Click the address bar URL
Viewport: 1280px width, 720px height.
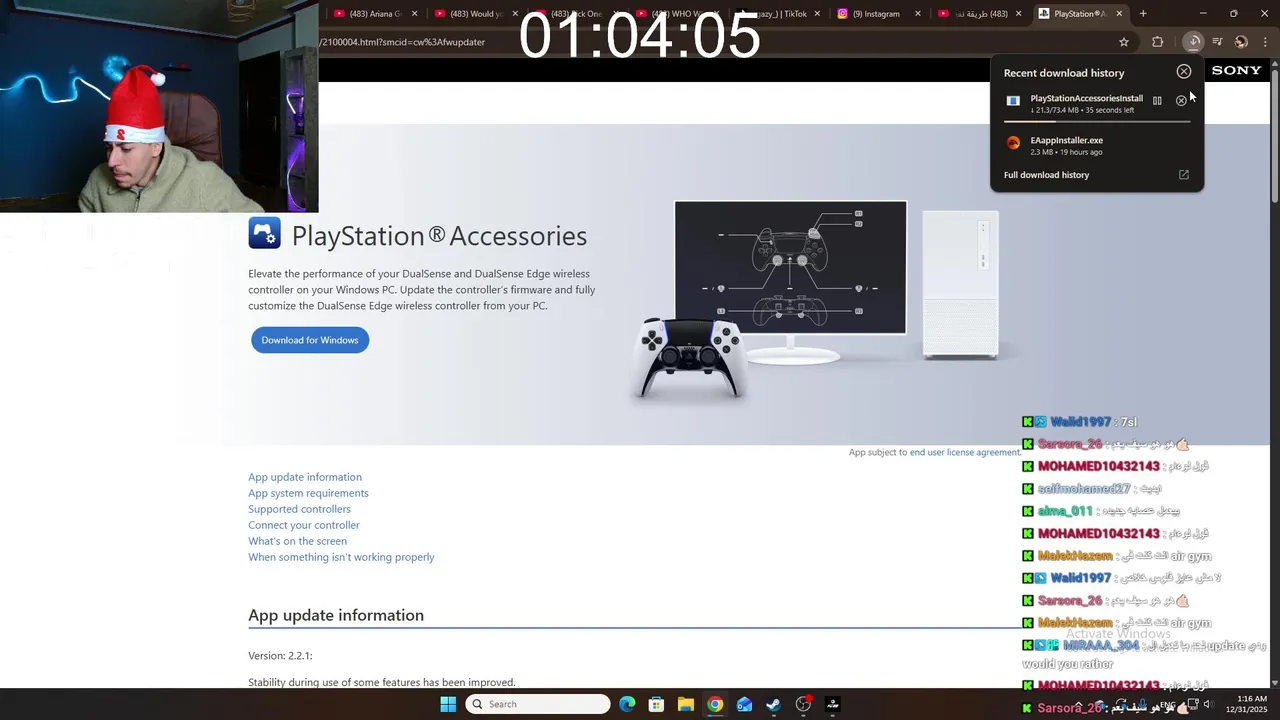click(402, 42)
